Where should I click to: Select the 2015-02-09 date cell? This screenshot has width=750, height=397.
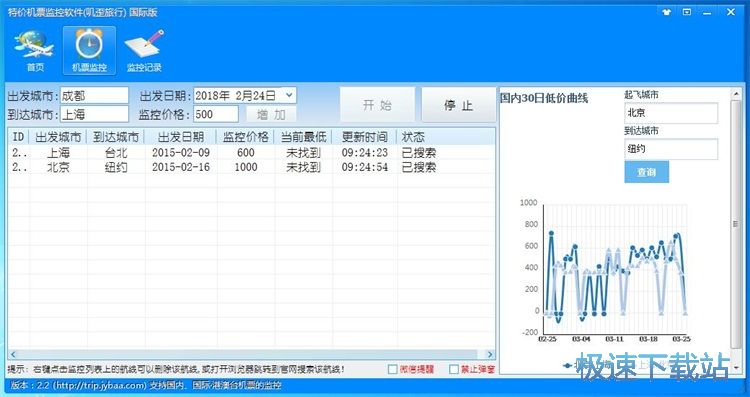pyautogui.click(x=180, y=153)
